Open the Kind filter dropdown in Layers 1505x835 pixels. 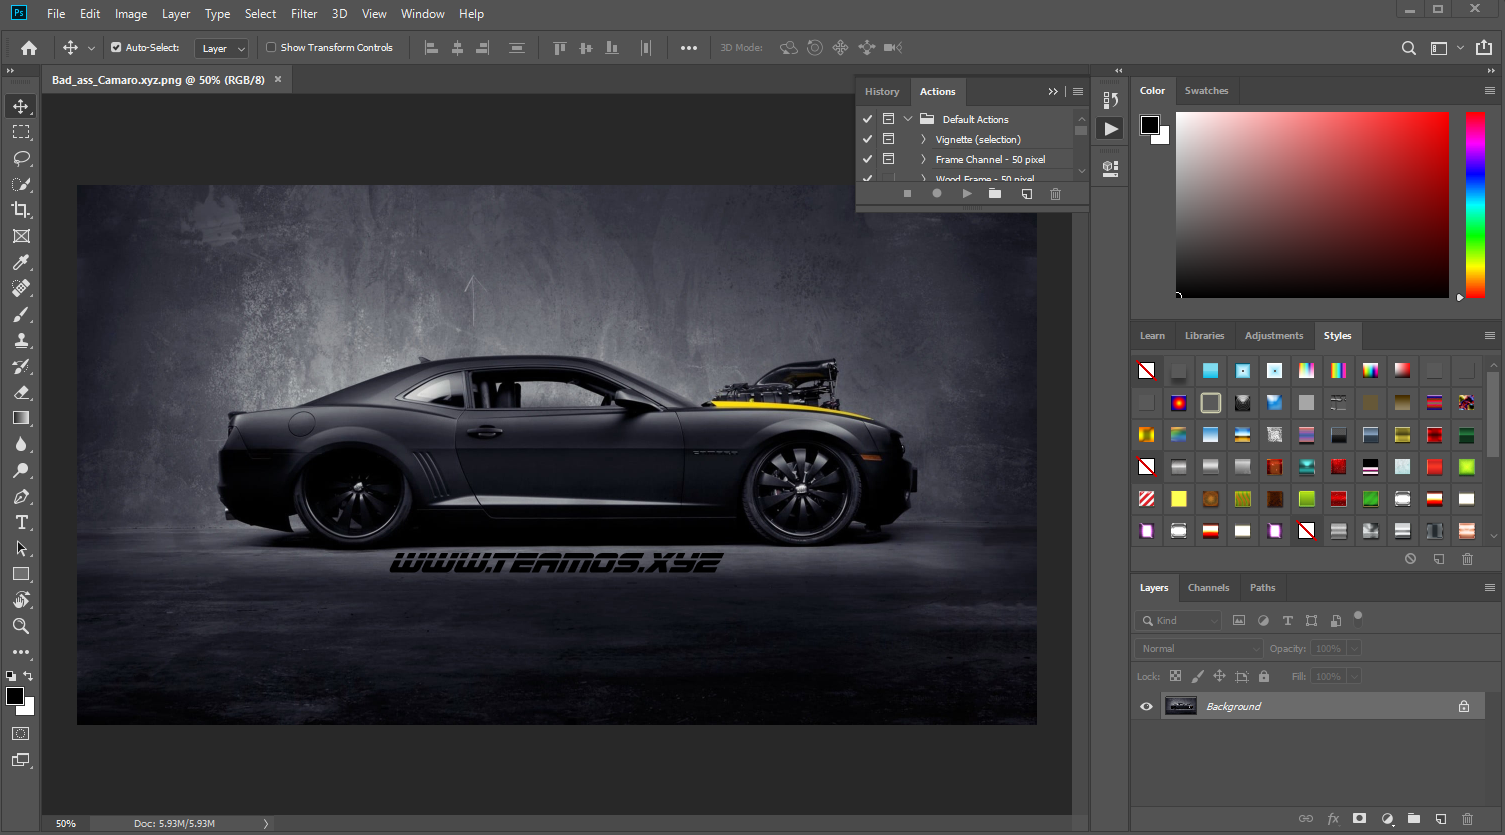pyautogui.click(x=1178, y=620)
